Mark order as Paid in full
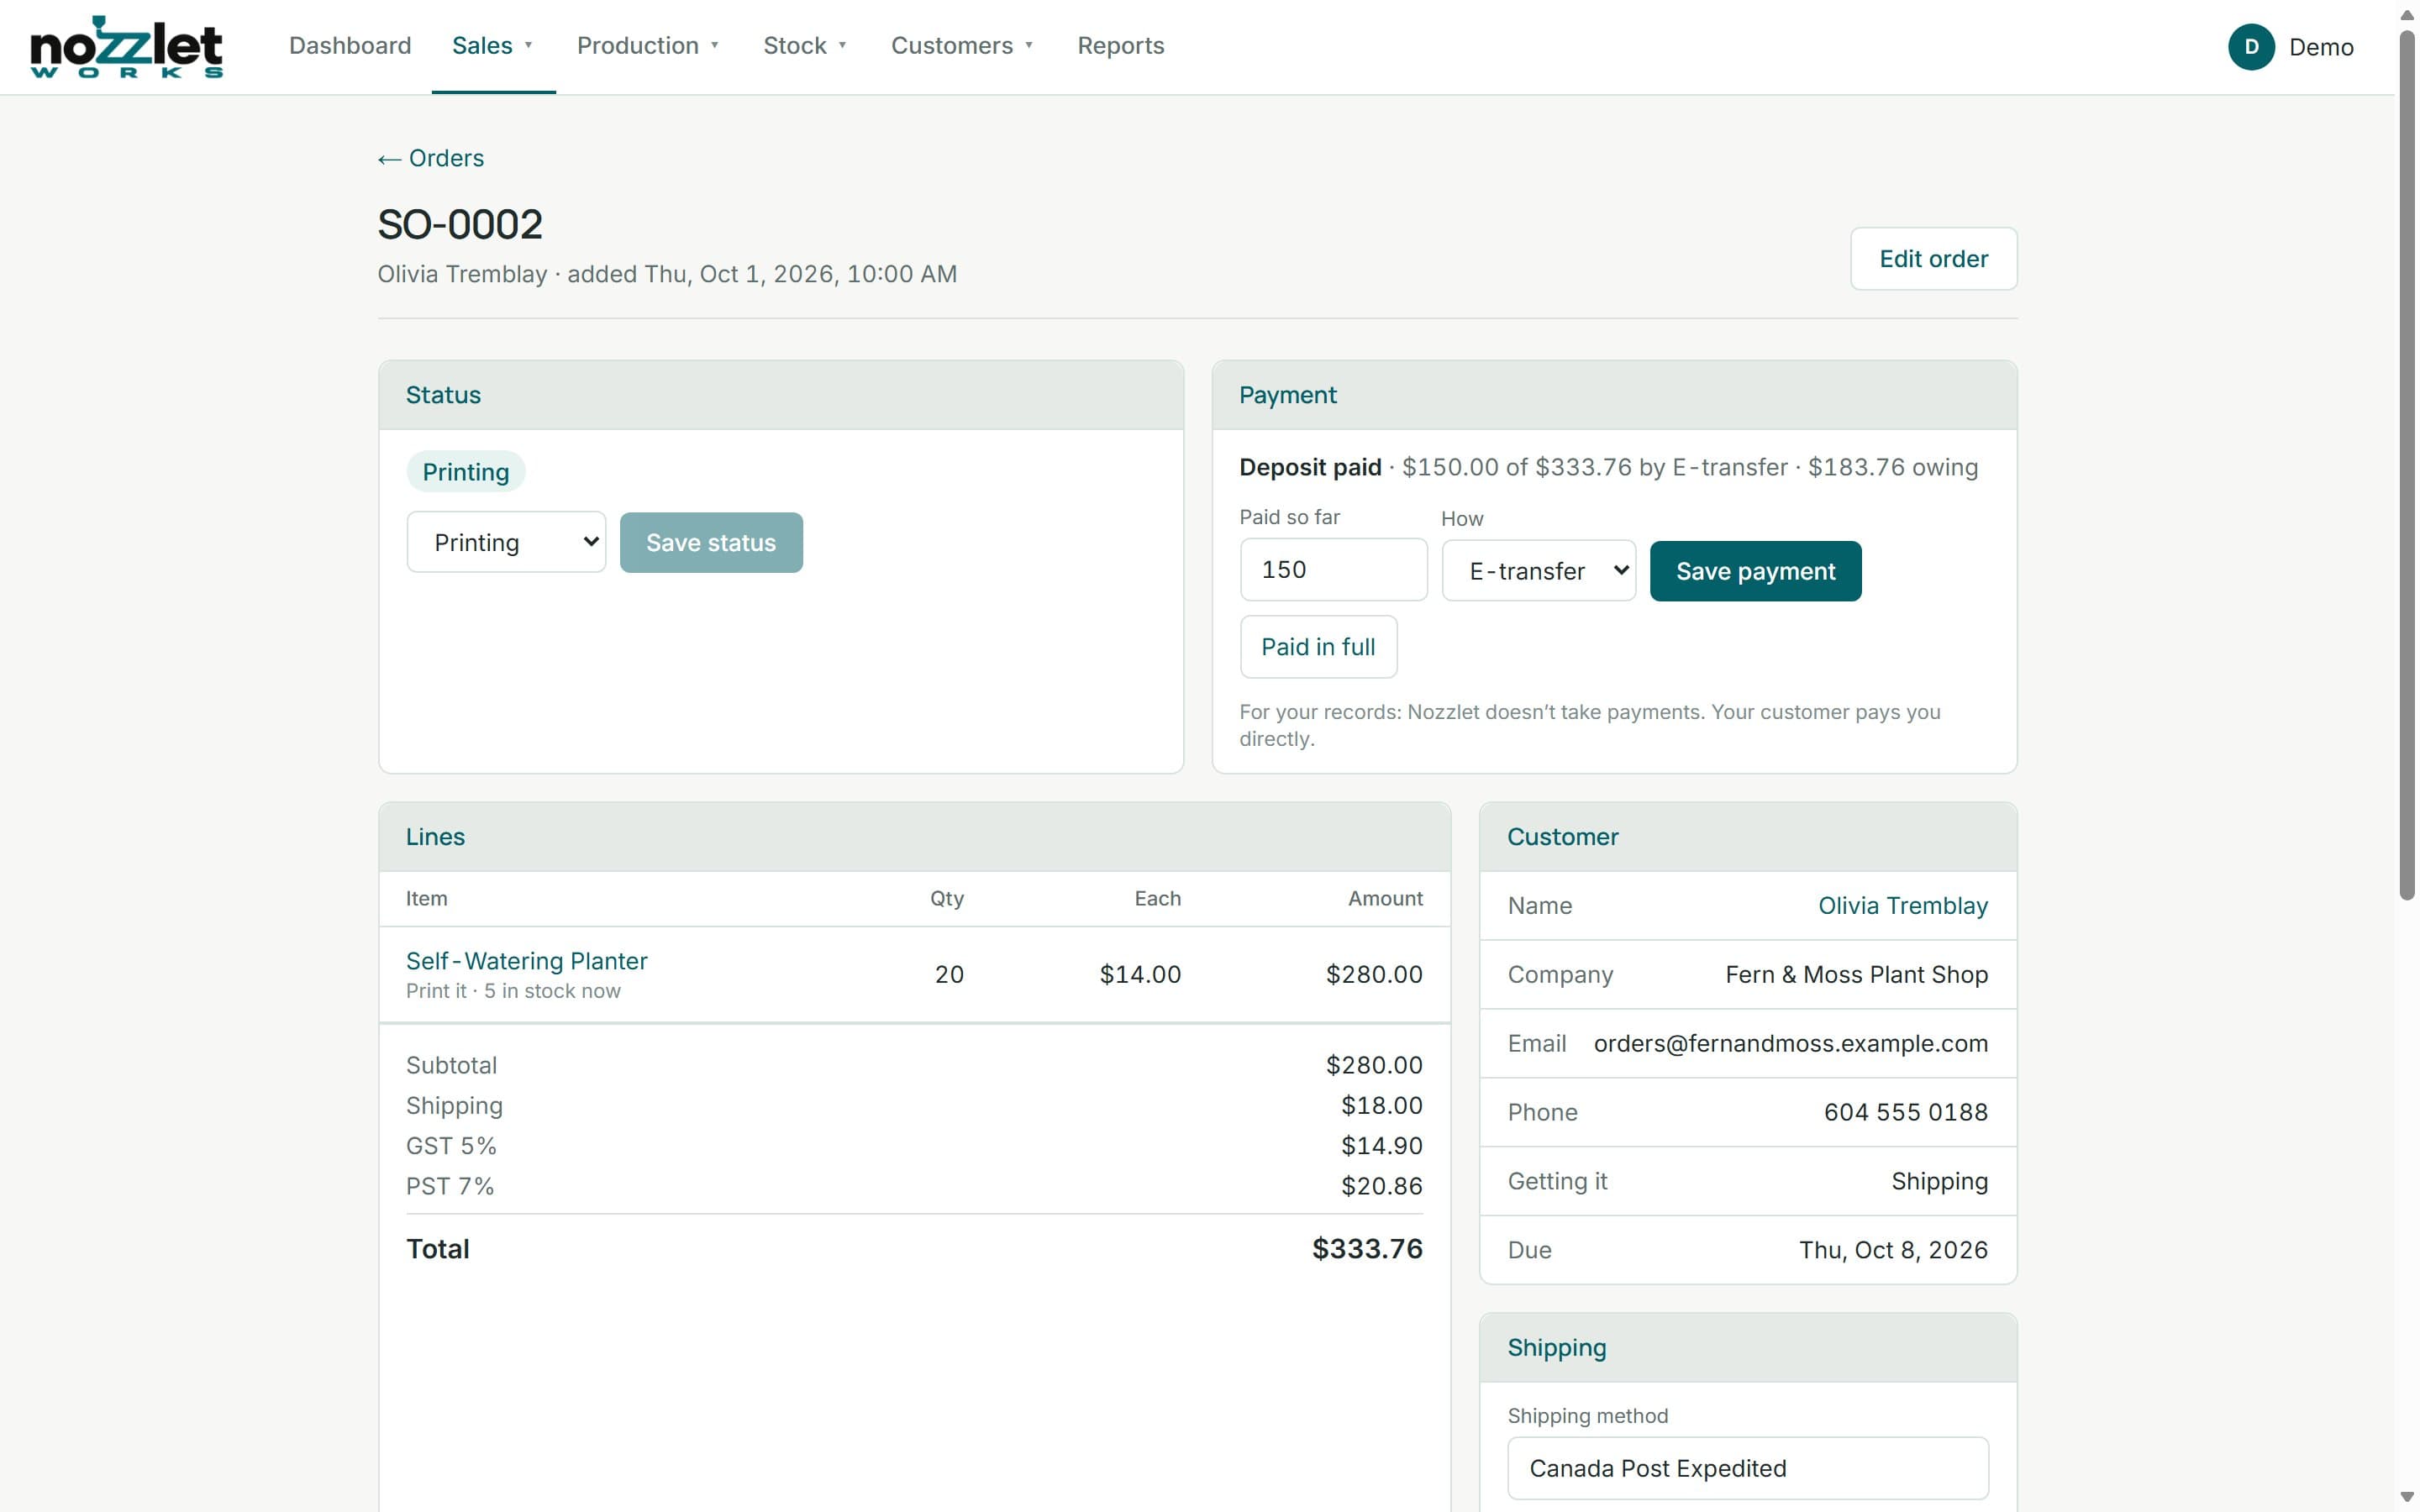The height and width of the screenshot is (1512, 2420). click(x=1318, y=647)
